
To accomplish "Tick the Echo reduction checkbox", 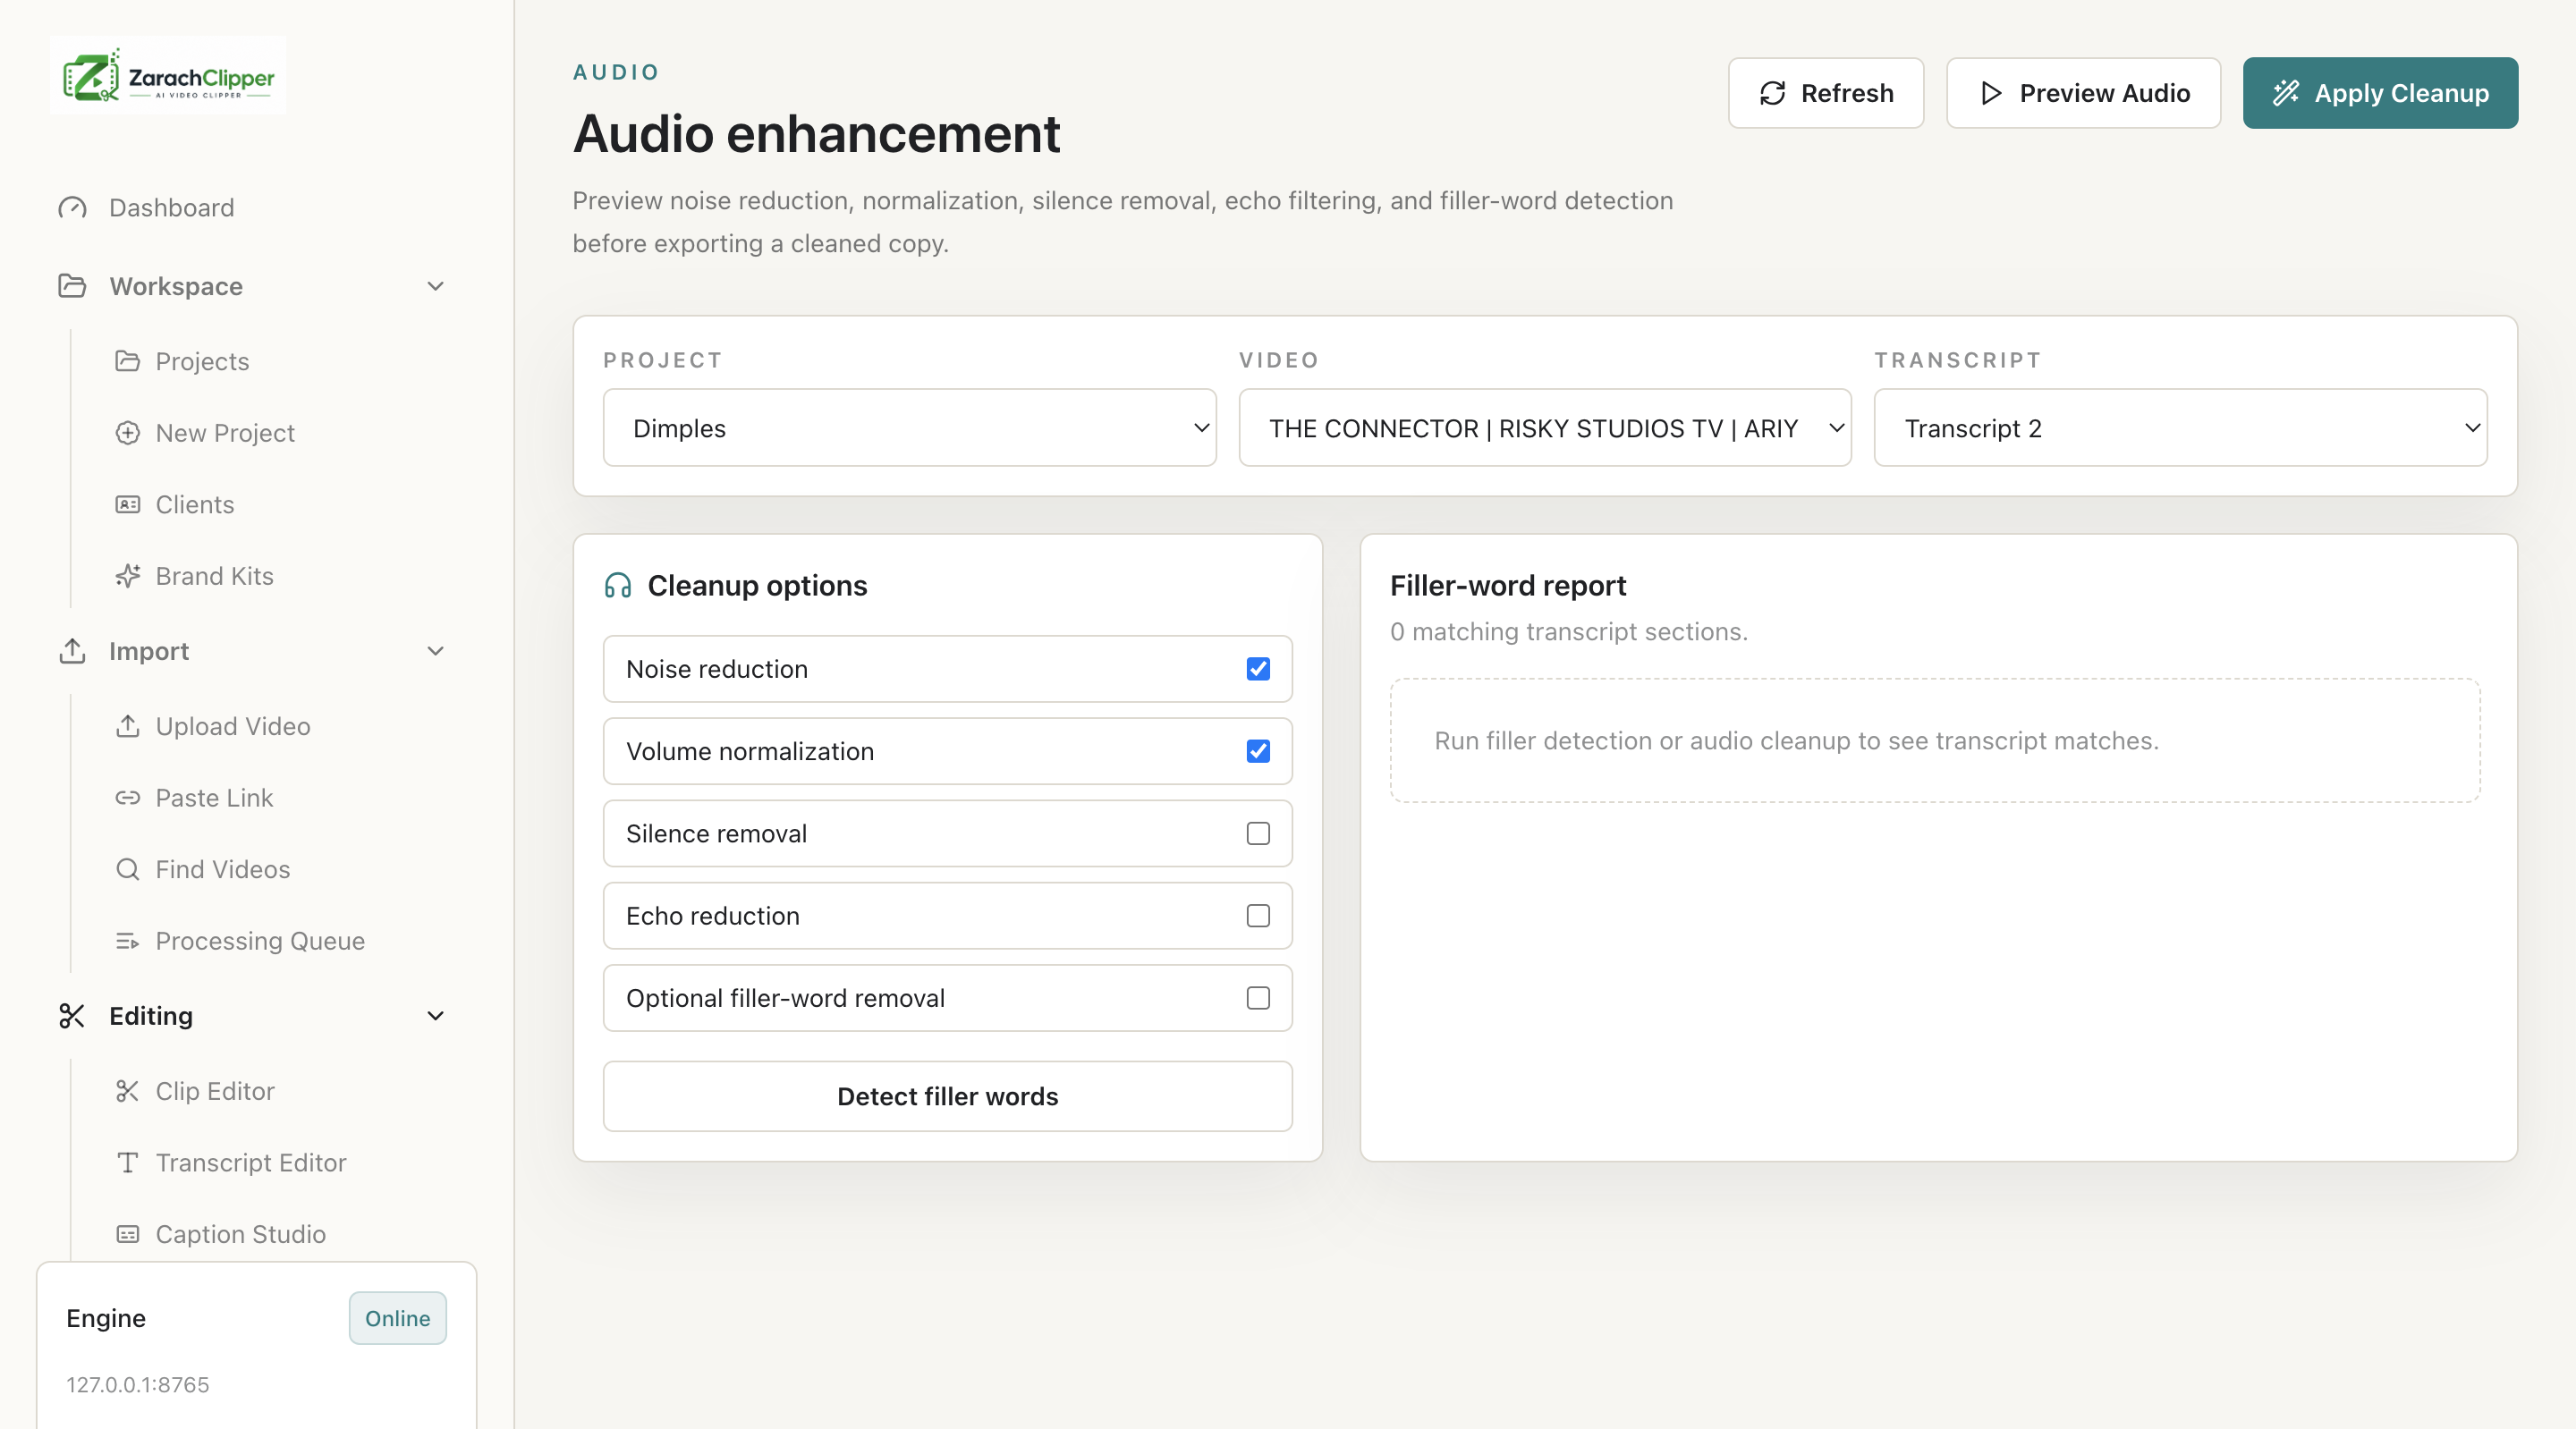I will tap(1258, 916).
